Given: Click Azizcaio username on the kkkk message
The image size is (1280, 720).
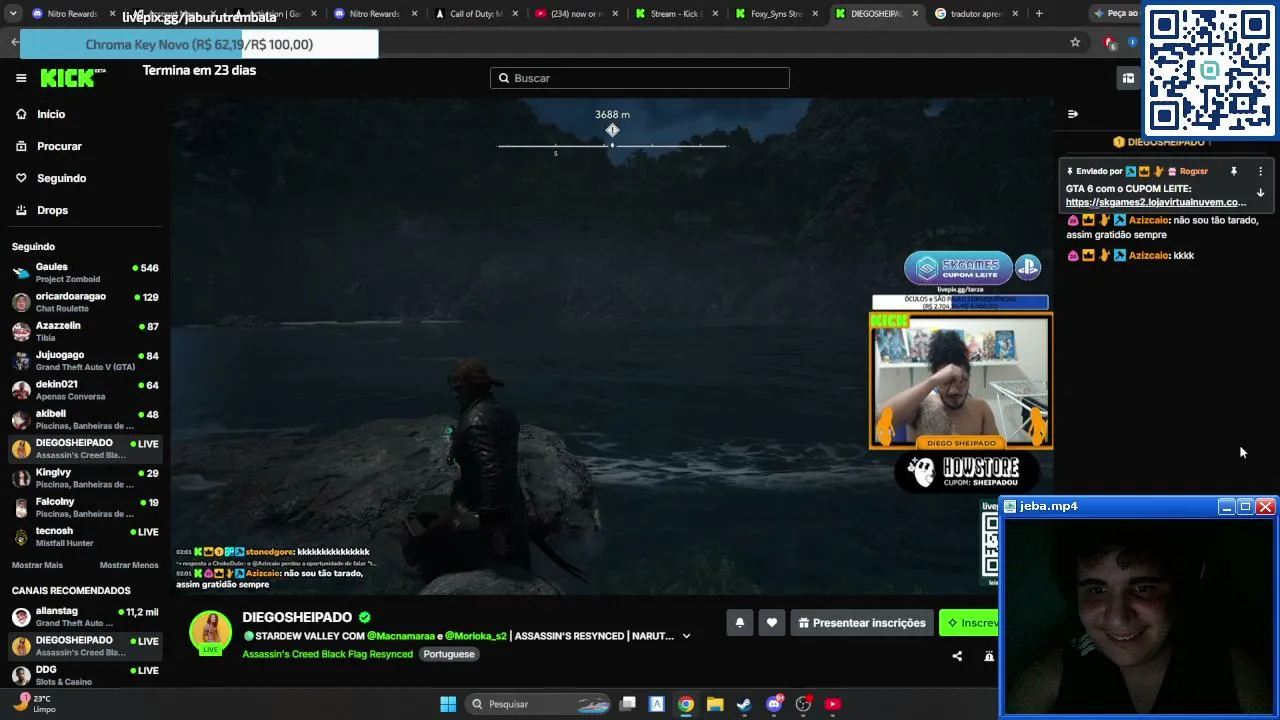Looking at the screenshot, I should (1149, 255).
